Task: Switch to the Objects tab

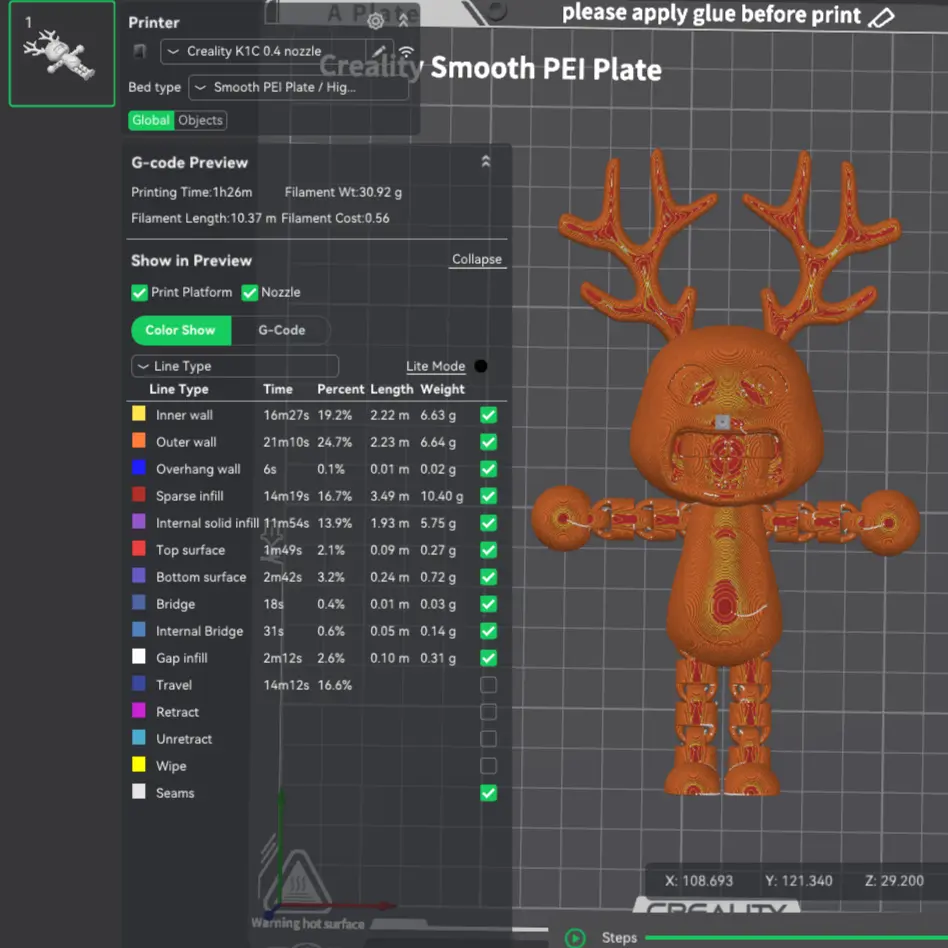Action: (201, 120)
